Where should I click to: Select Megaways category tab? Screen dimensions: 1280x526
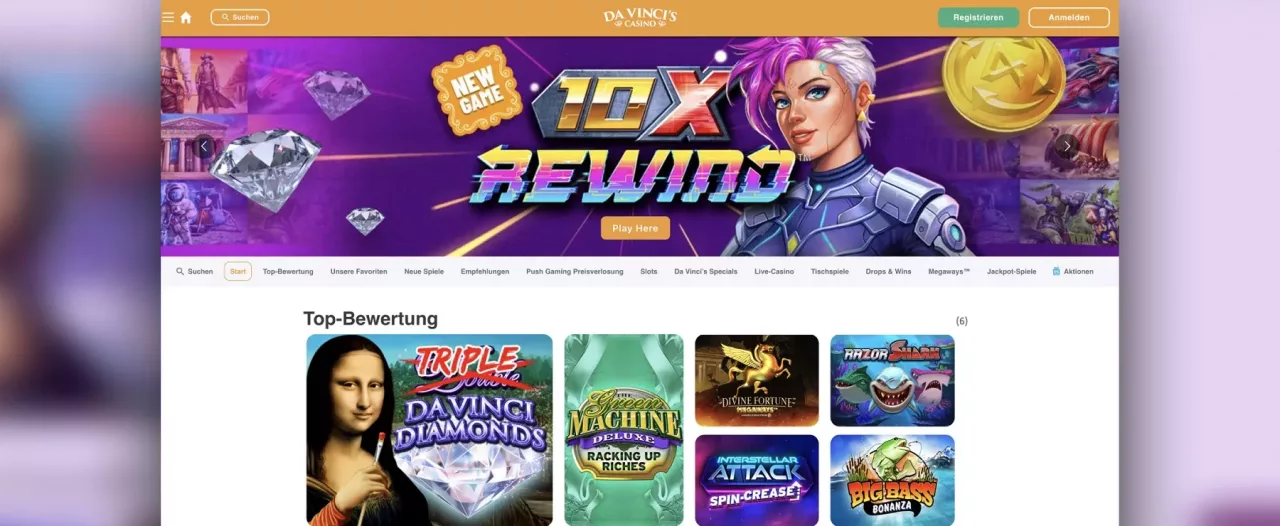click(x=949, y=271)
